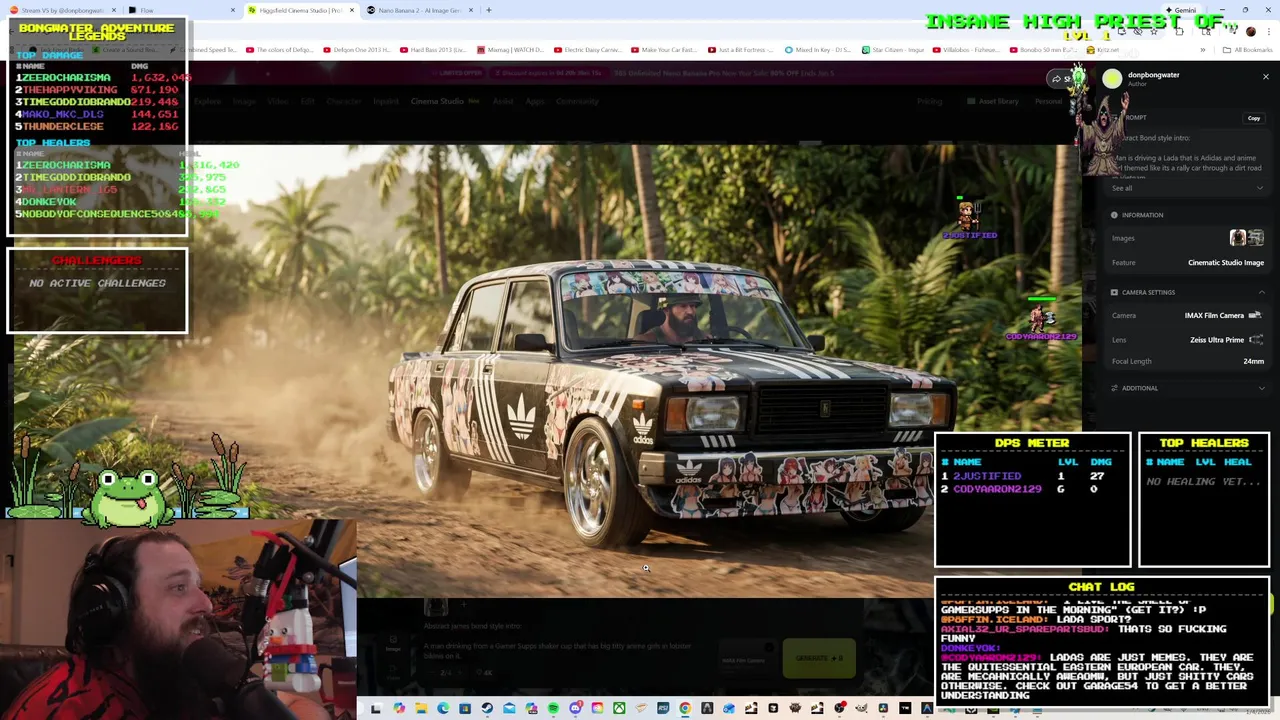Open the Gemini button in browser
This screenshot has height=720, width=1280.
[x=1180, y=10]
